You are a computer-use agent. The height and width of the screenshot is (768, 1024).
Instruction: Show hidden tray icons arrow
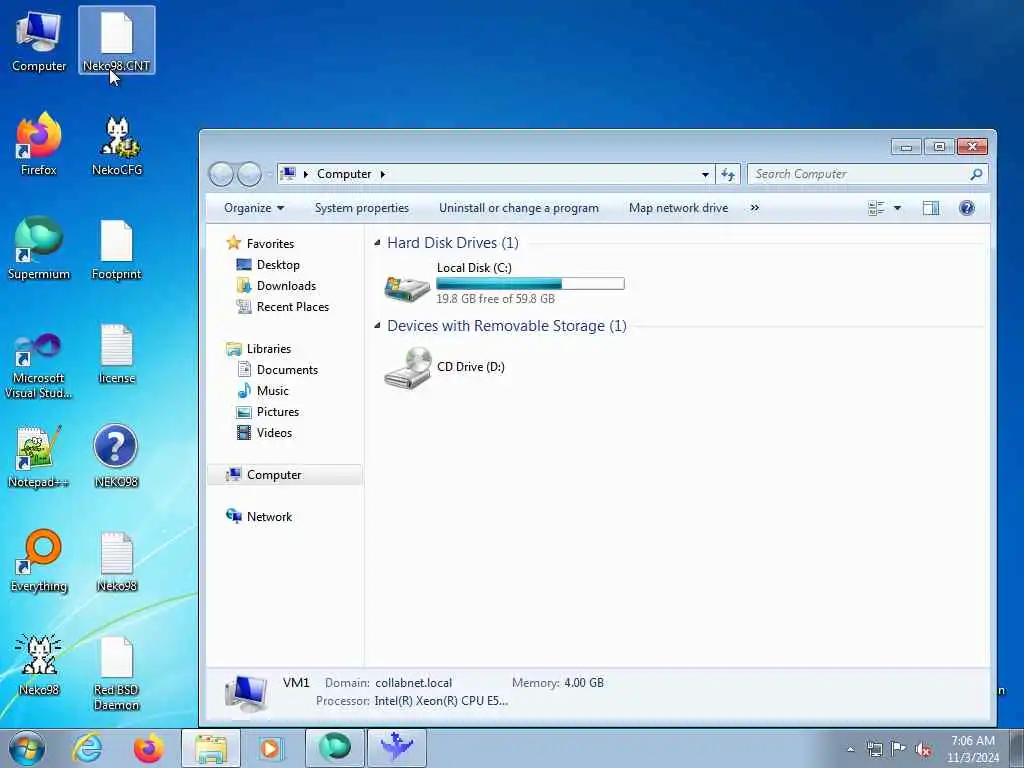pyautogui.click(x=850, y=750)
